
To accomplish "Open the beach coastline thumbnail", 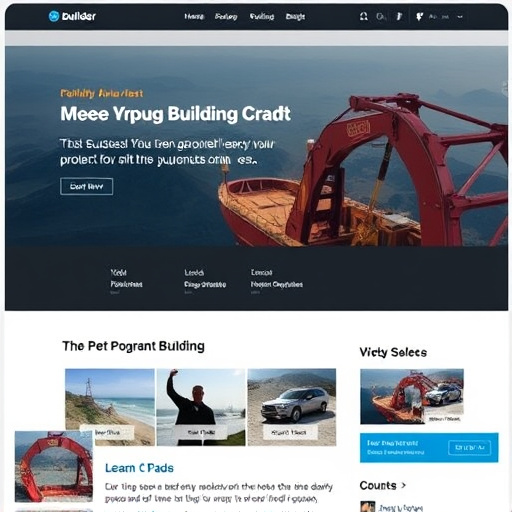I will click(x=110, y=407).
